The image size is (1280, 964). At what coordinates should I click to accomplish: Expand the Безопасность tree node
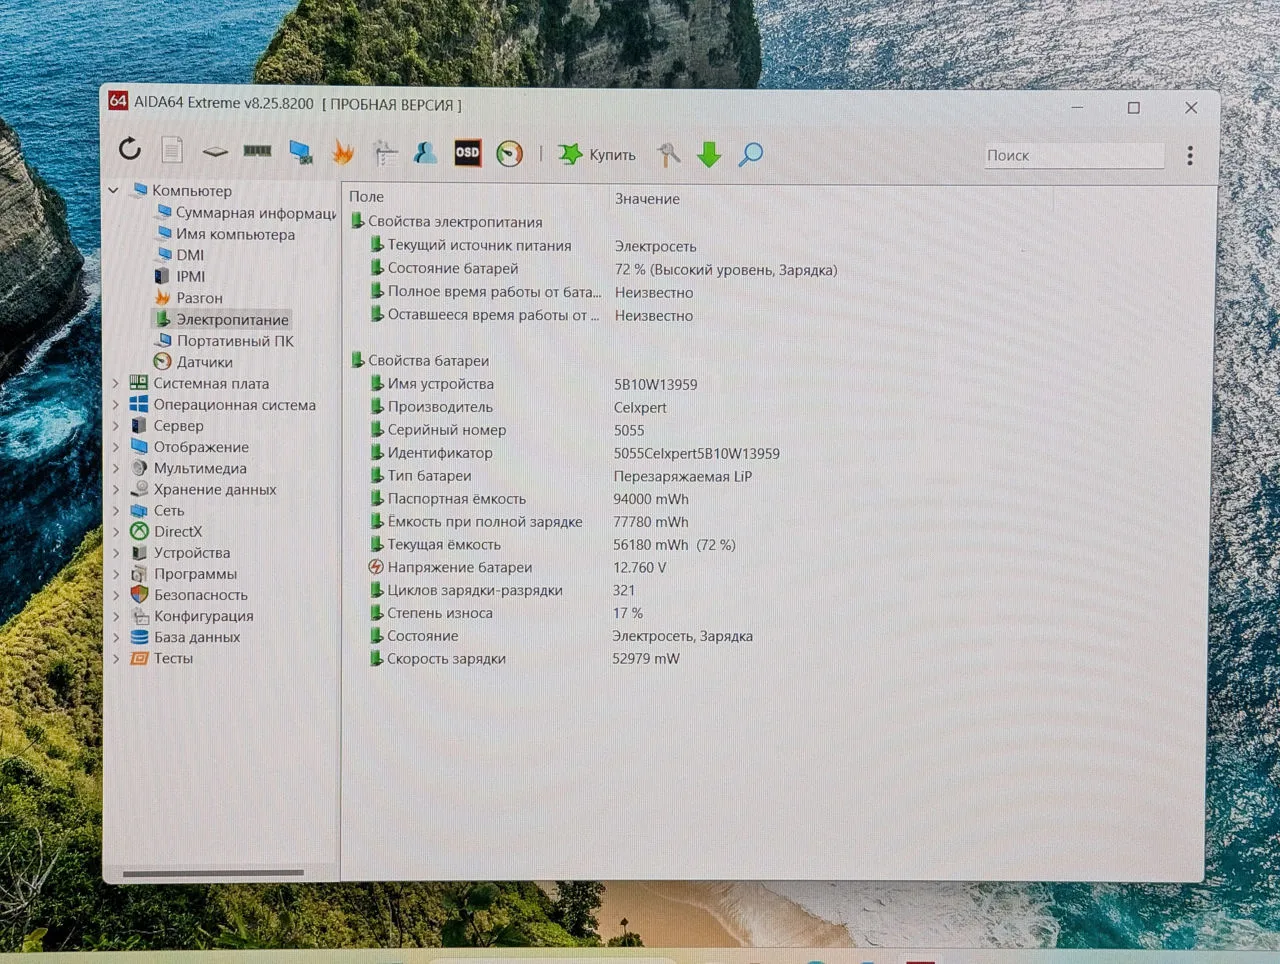116,595
